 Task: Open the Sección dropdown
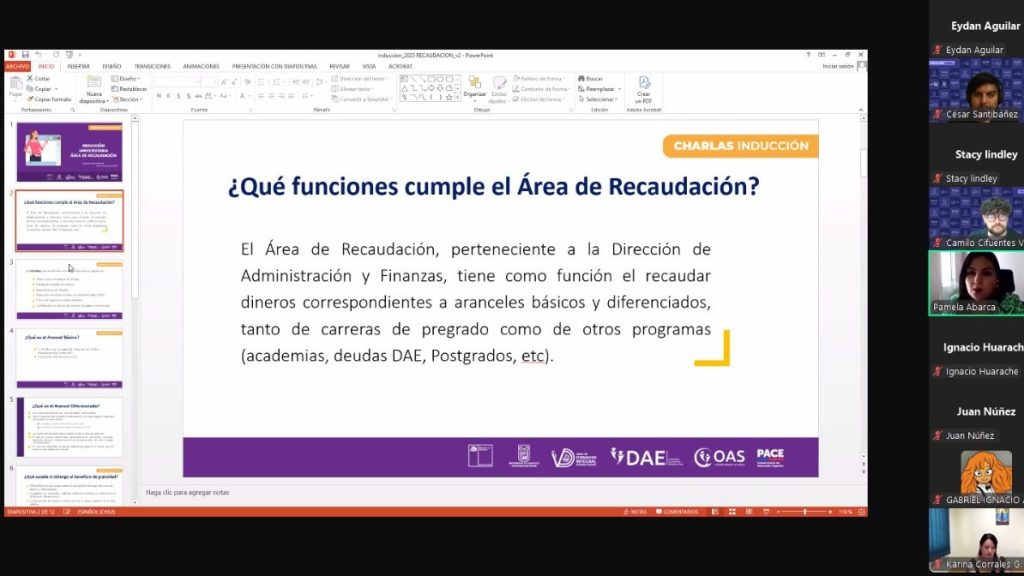pos(128,100)
